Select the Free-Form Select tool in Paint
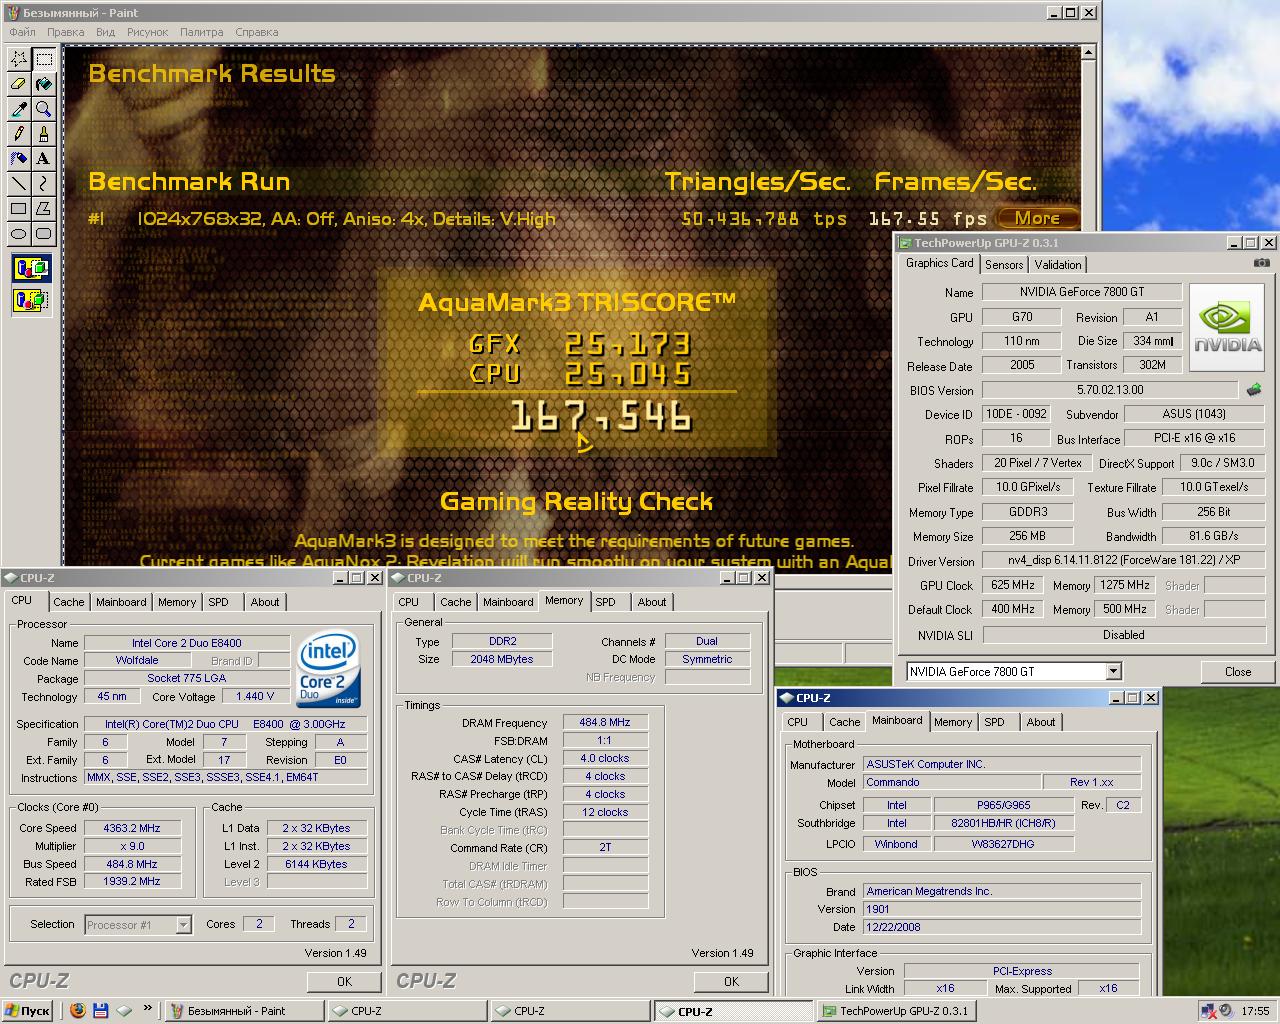 pyautogui.click(x=19, y=59)
